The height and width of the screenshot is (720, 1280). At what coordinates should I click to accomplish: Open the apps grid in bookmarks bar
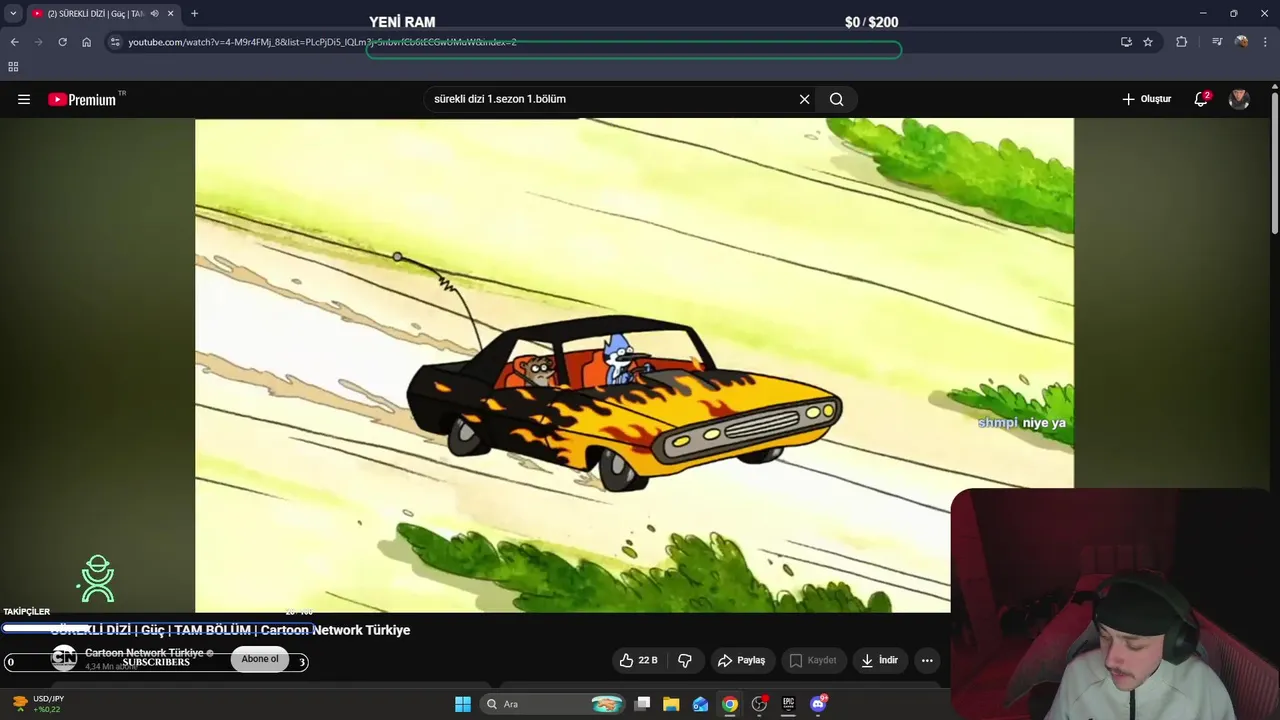(x=13, y=67)
